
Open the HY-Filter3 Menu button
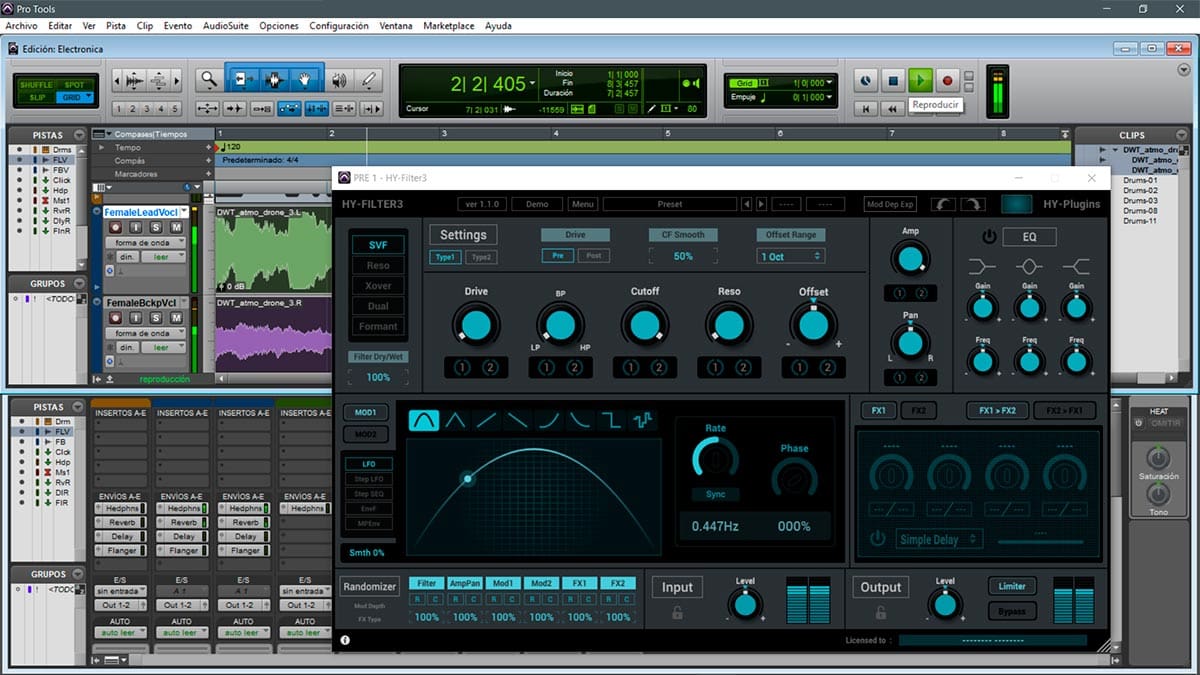coord(583,204)
